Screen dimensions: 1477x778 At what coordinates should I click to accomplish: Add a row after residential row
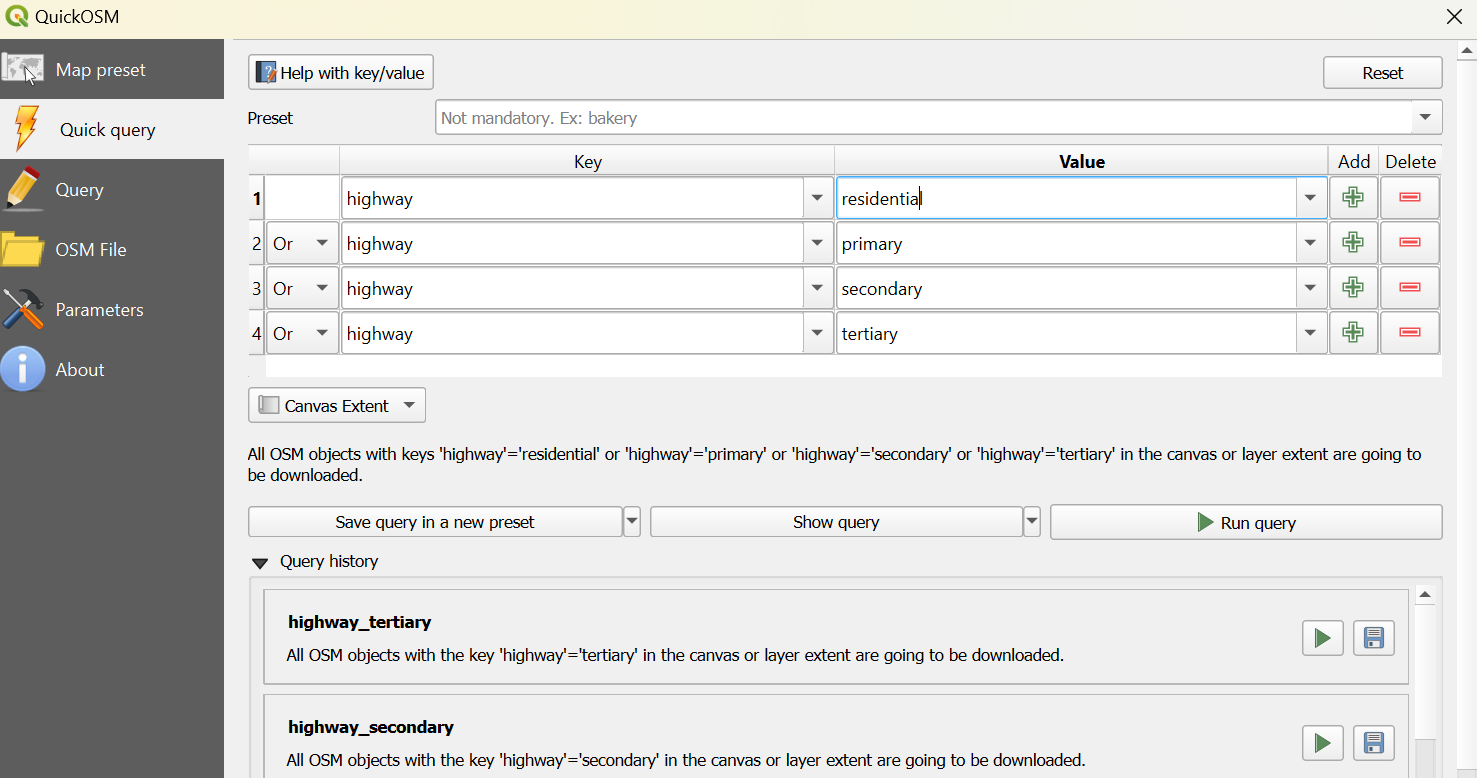point(1353,198)
